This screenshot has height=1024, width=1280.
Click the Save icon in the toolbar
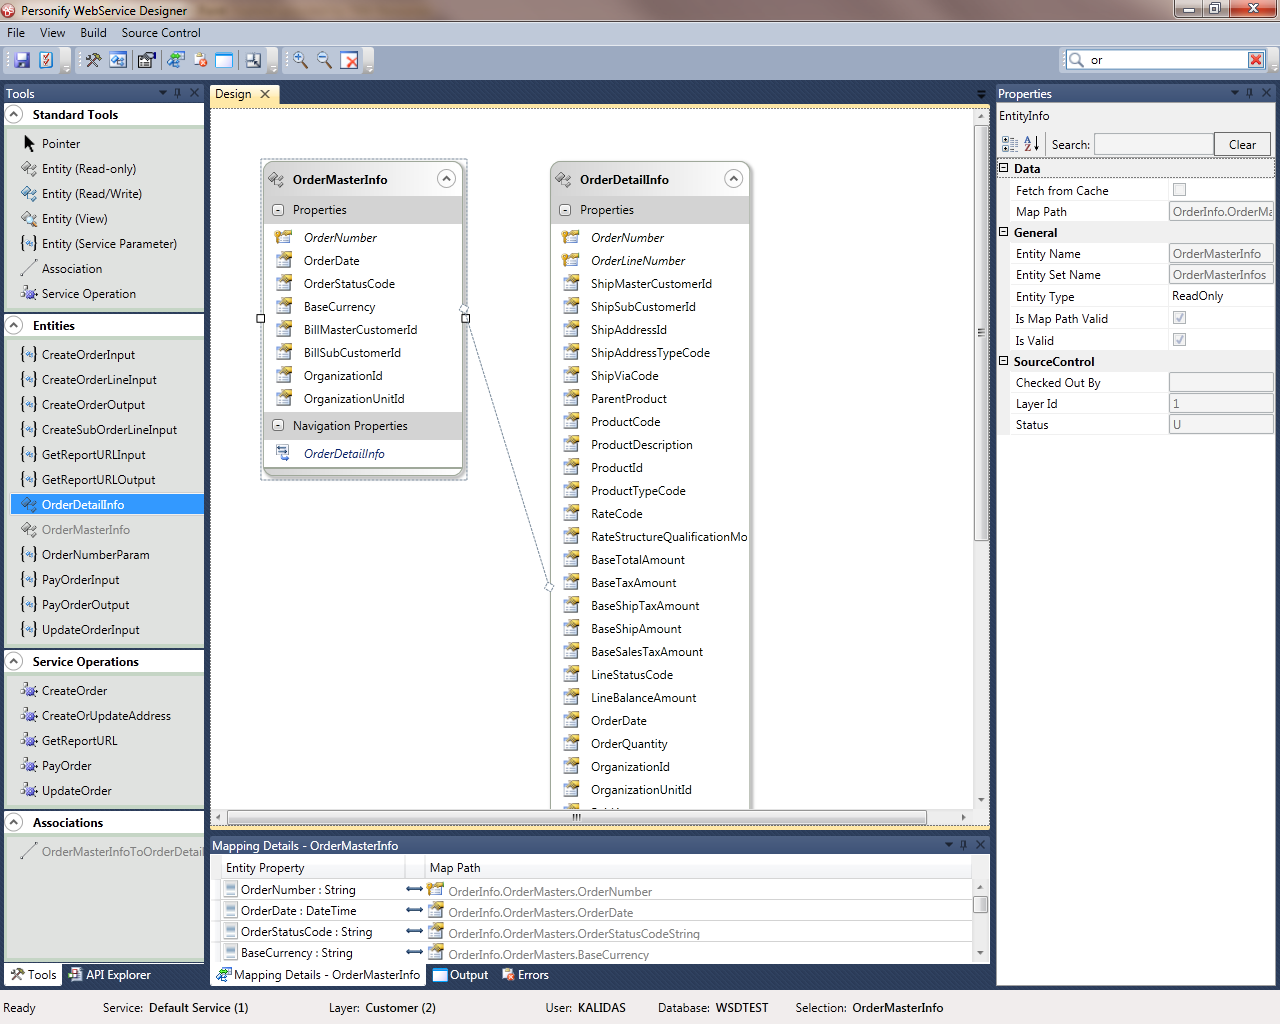point(22,60)
